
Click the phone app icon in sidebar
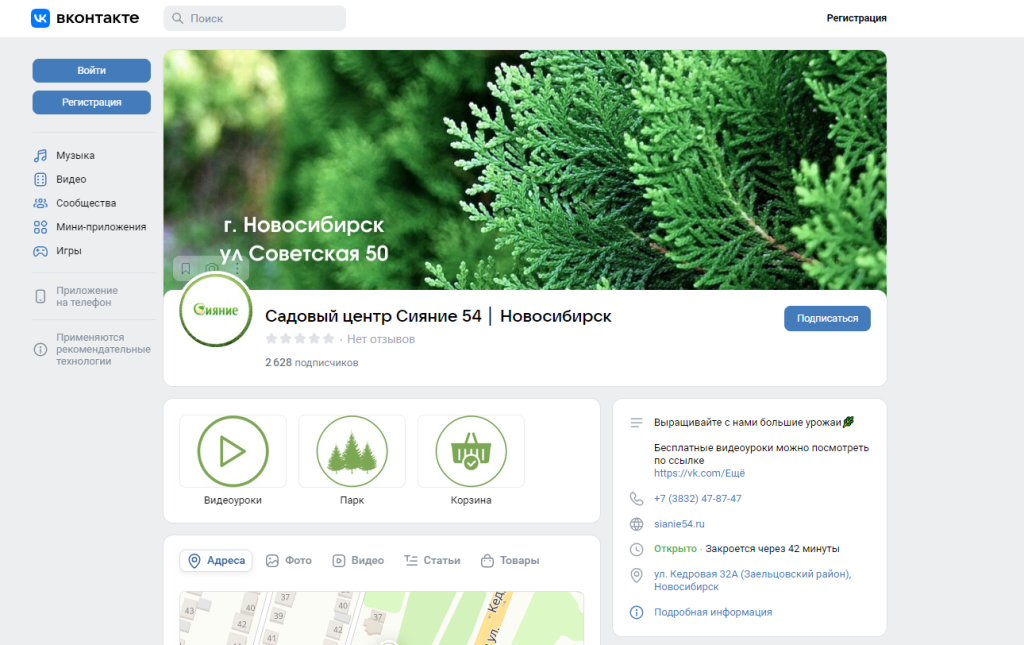coord(40,296)
